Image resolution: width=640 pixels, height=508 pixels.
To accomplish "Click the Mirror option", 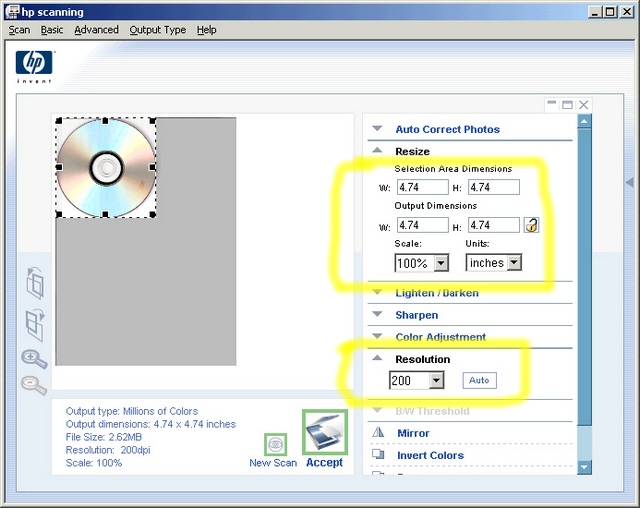I will coord(413,433).
